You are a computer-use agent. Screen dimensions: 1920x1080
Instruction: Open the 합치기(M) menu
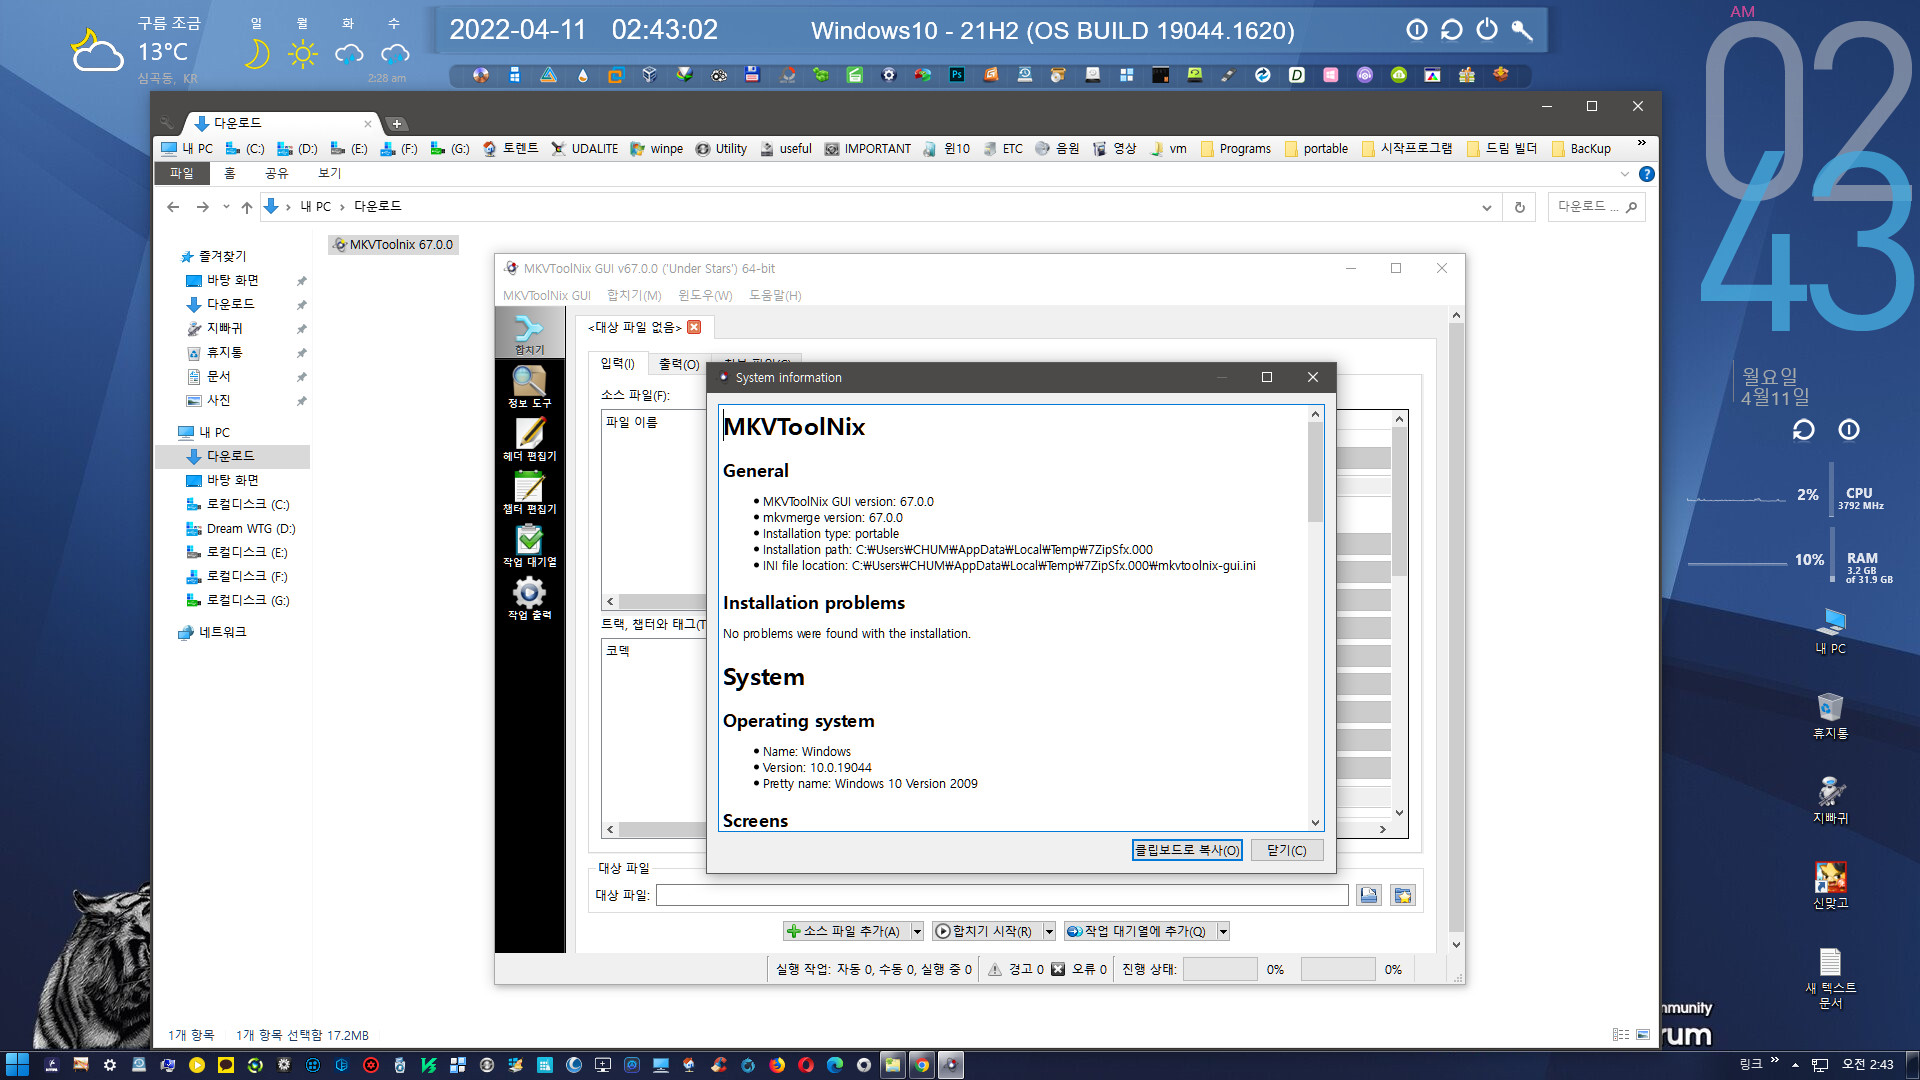pos(634,295)
